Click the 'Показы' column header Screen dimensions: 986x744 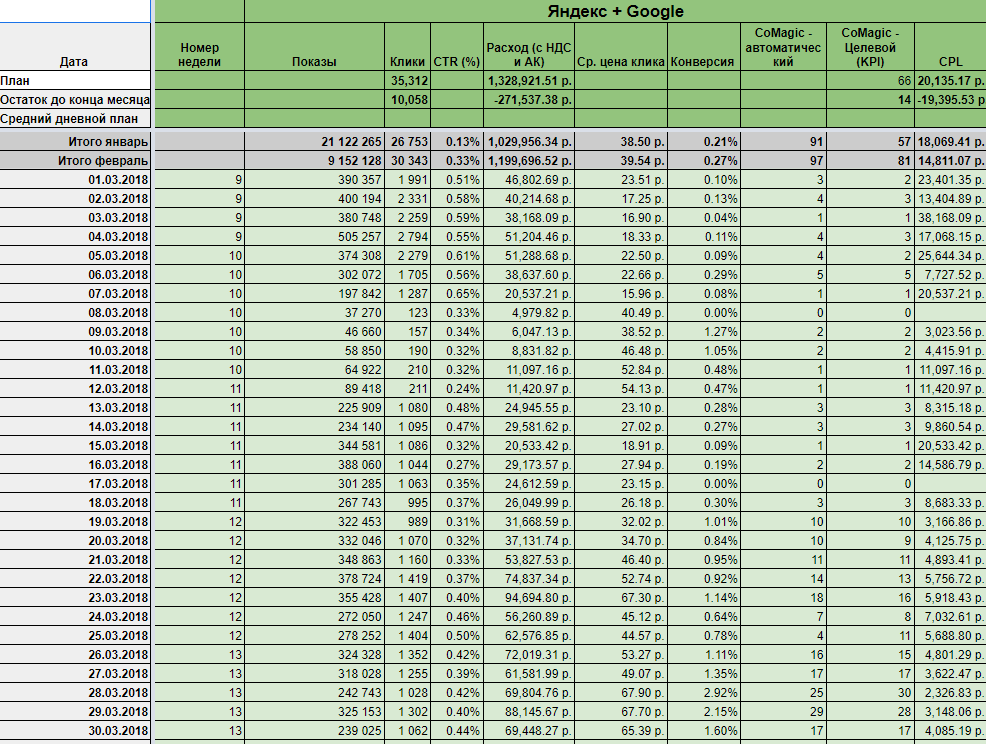click(x=314, y=61)
